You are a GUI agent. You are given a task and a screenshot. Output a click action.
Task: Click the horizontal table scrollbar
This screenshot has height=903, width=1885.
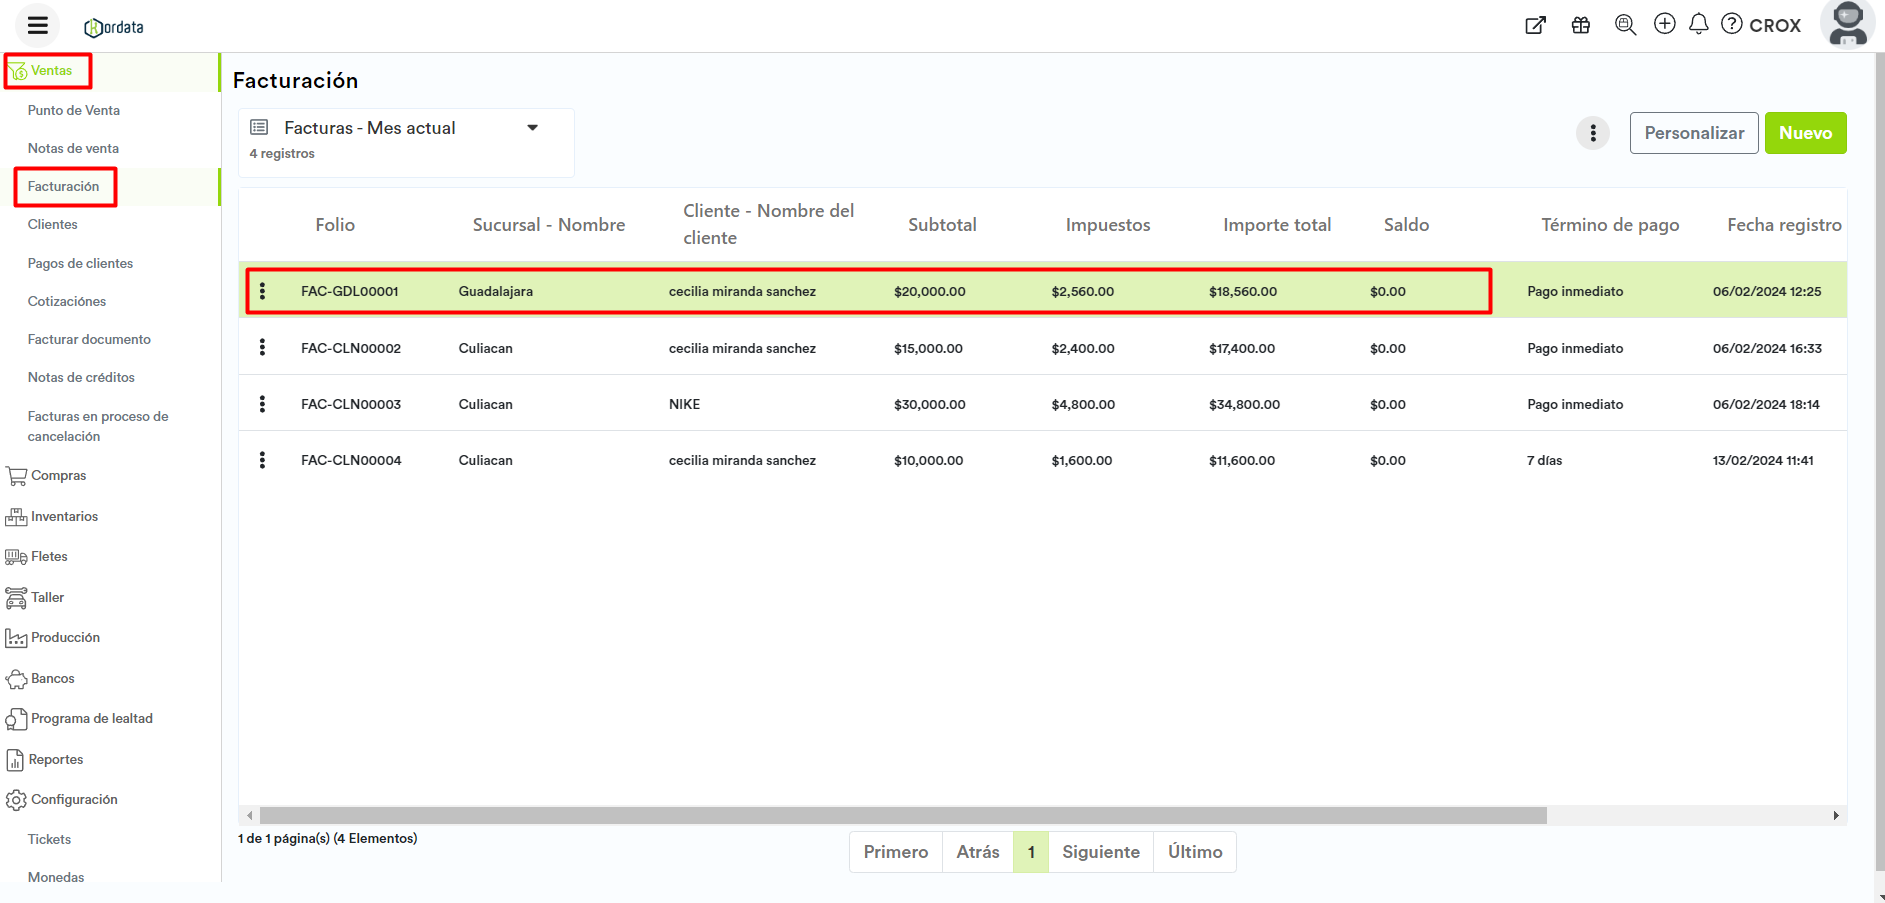[x=900, y=816]
